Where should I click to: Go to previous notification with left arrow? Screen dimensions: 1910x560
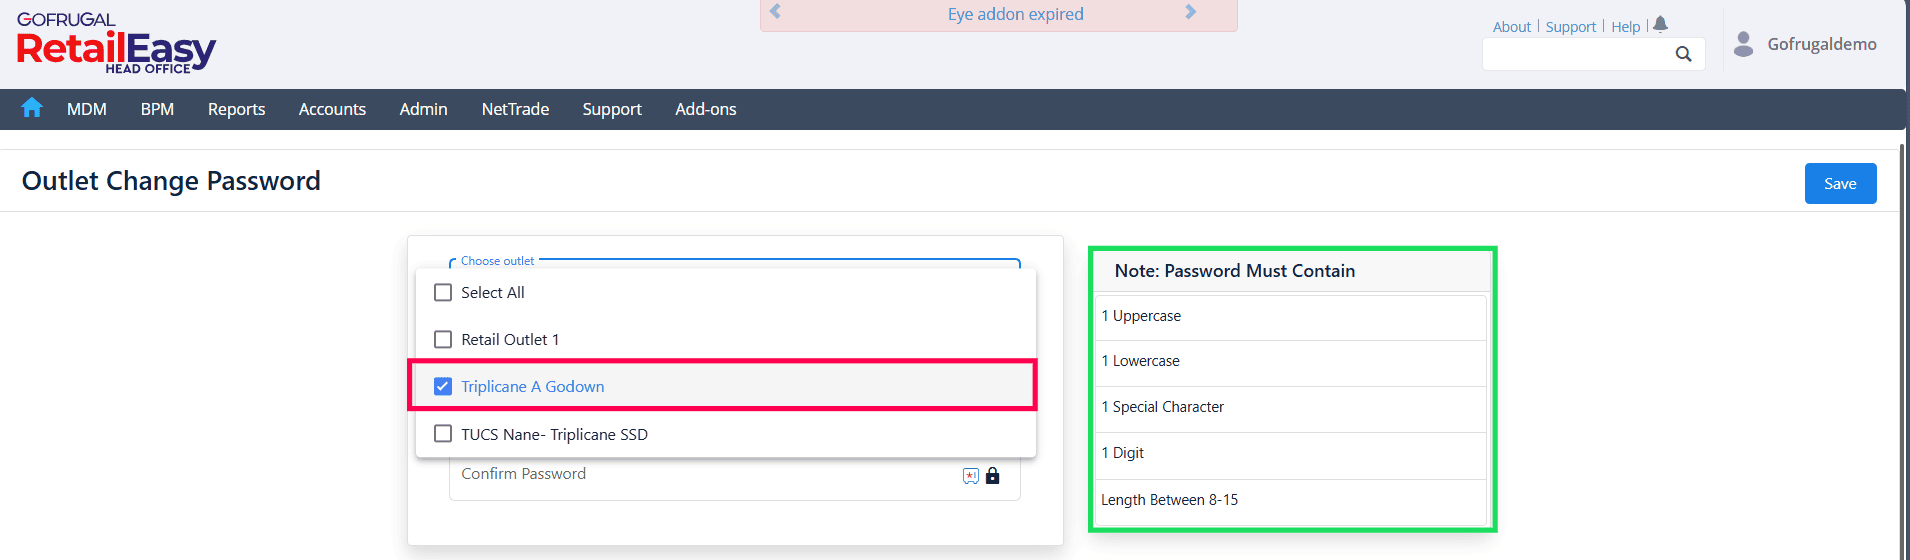coord(775,13)
